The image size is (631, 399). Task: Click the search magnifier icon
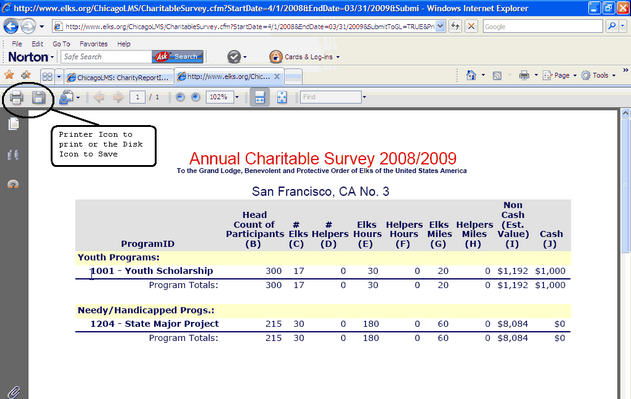[612, 26]
